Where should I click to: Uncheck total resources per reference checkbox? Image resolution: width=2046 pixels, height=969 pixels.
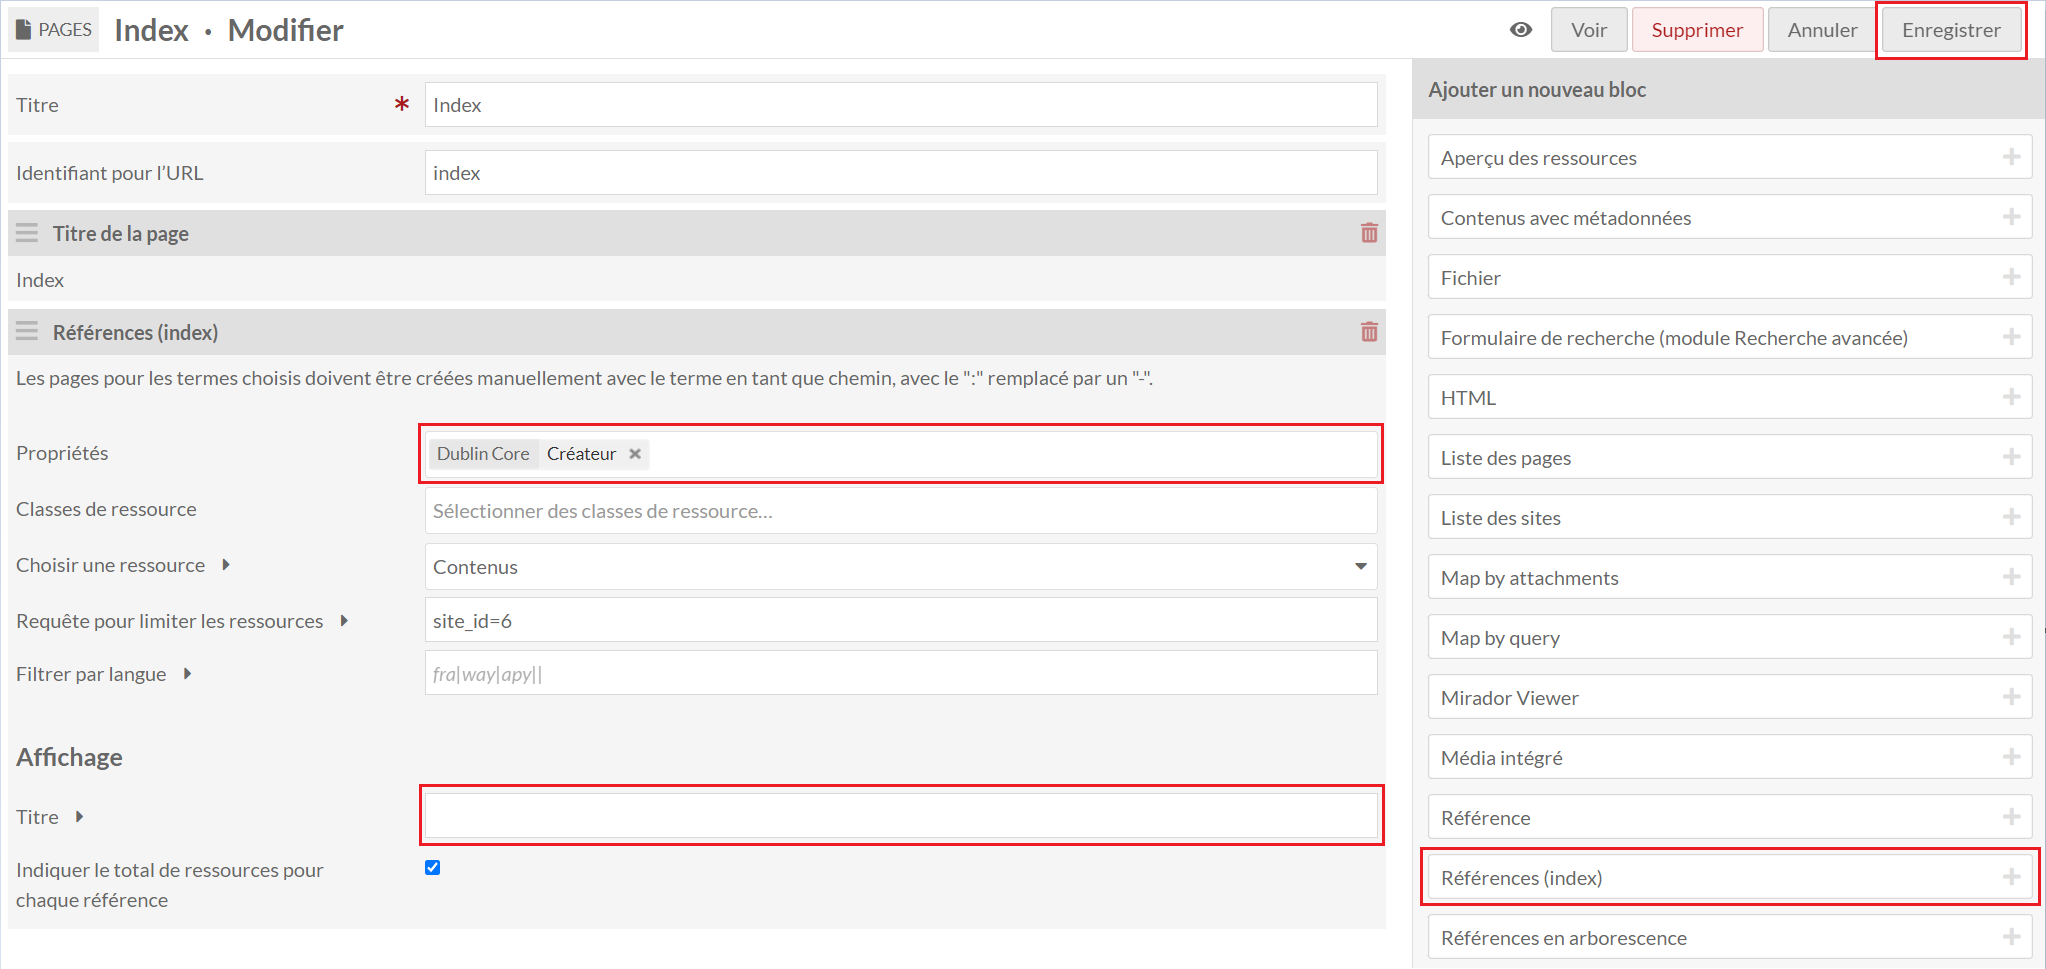(x=432, y=868)
